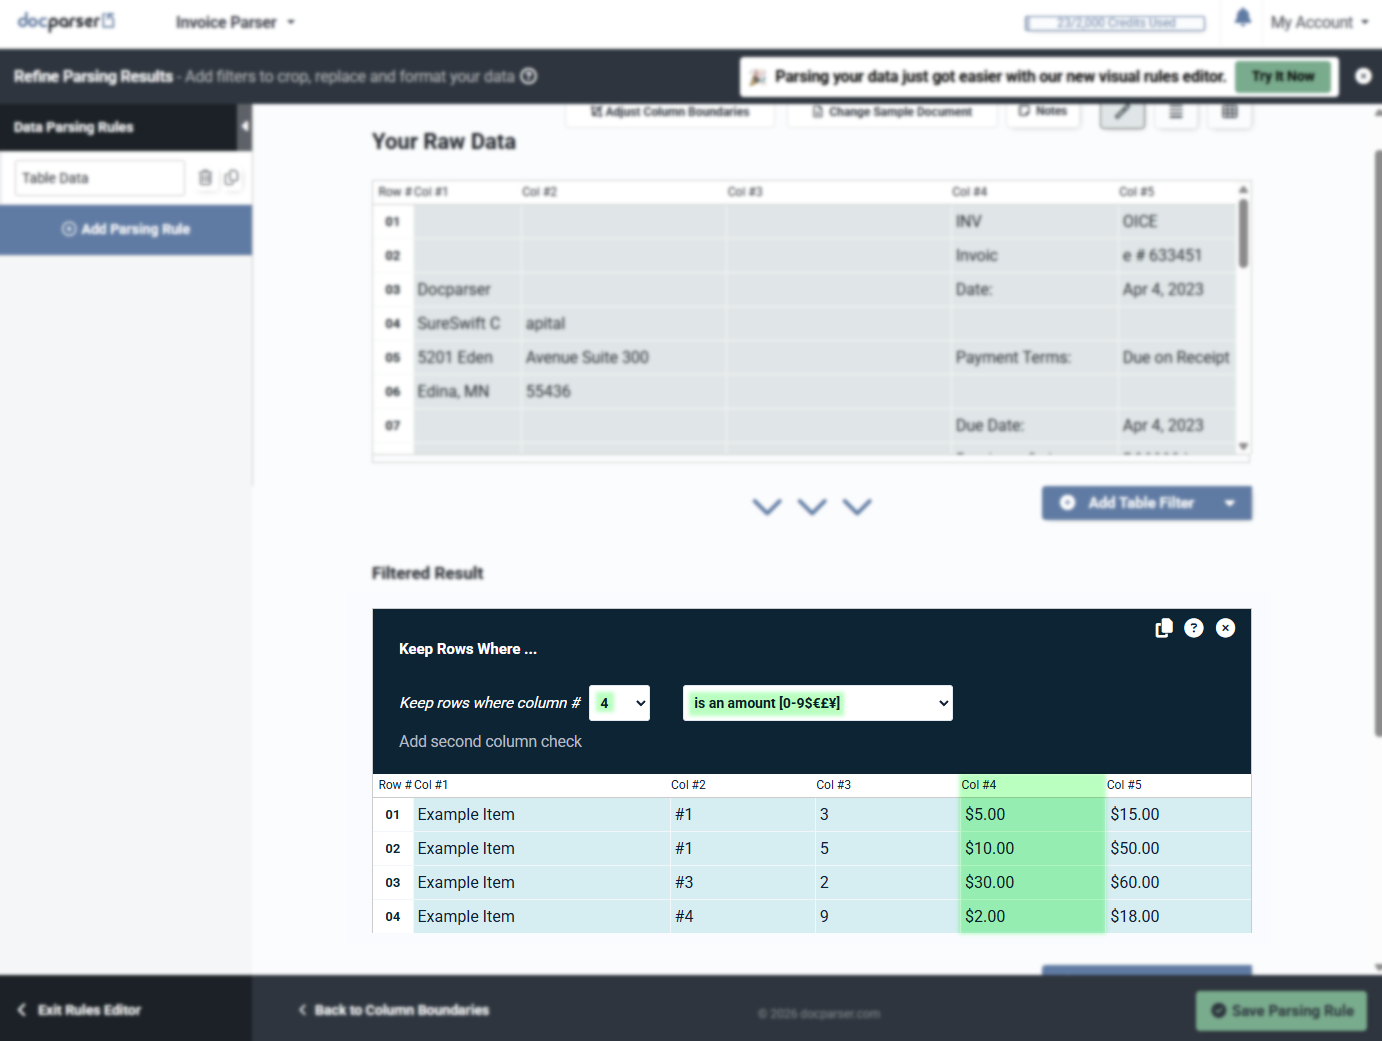Collapse the Data Parsing Rules sidebar
This screenshot has width=1382, height=1041.
[x=244, y=127]
